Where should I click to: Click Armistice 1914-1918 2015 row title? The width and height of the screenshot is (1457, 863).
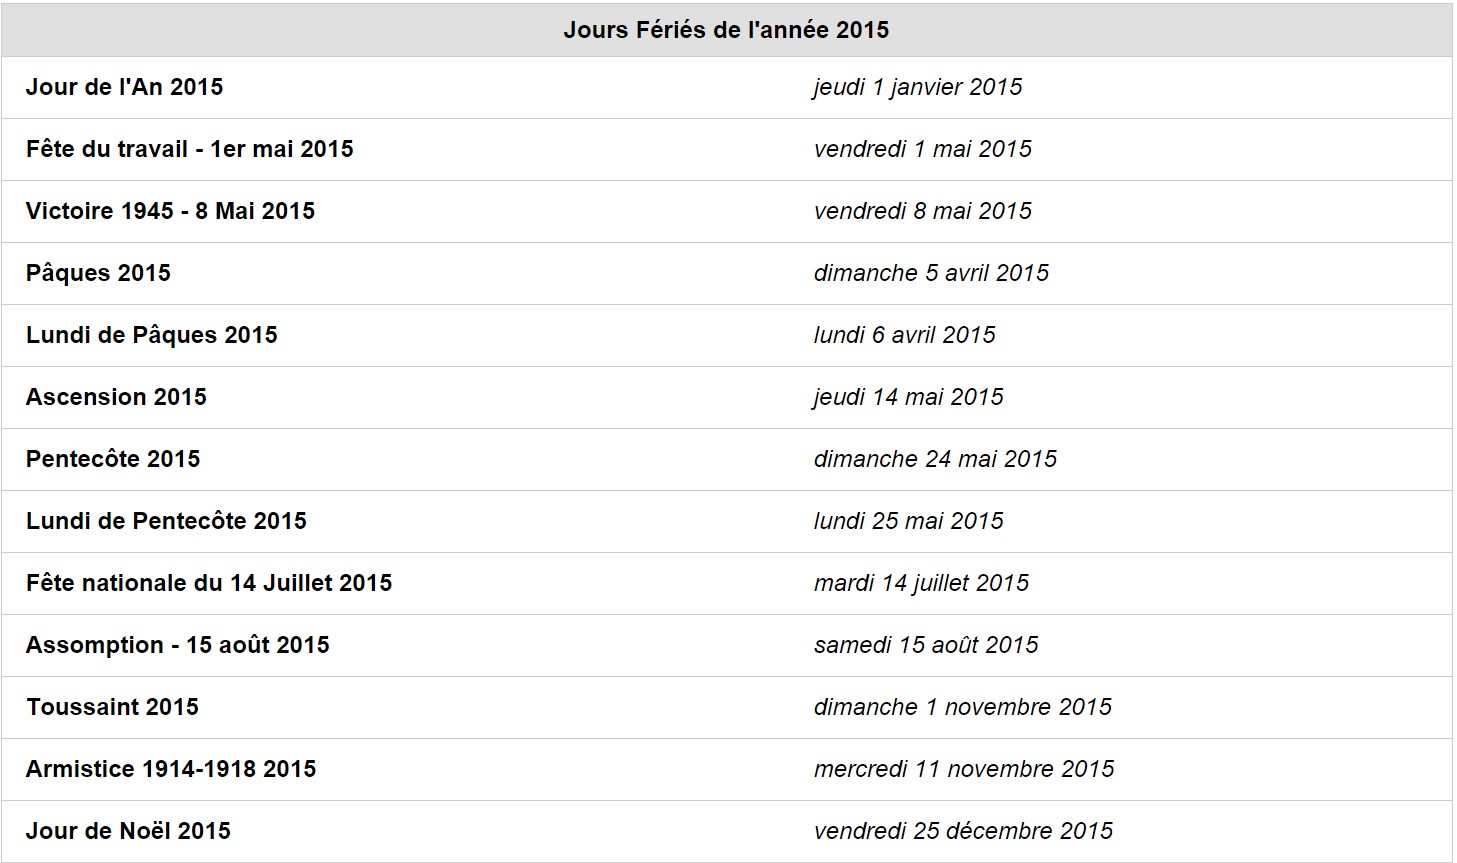tap(171, 769)
